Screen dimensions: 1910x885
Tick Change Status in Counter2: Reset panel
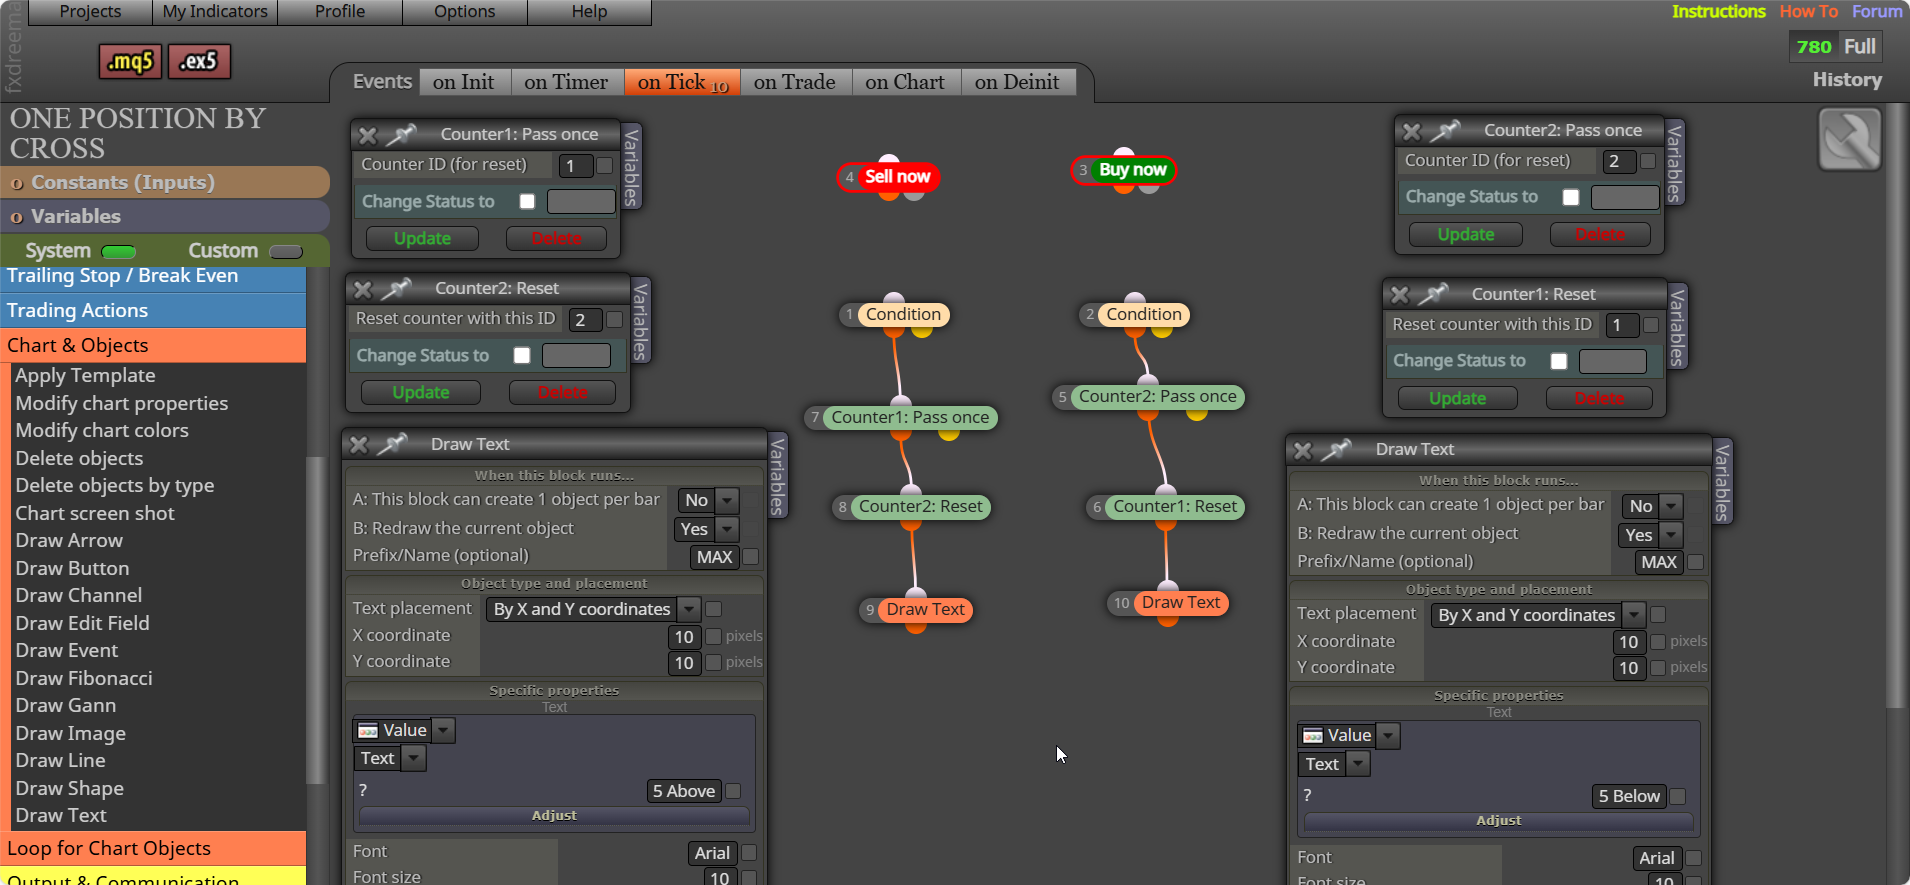click(522, 355)
